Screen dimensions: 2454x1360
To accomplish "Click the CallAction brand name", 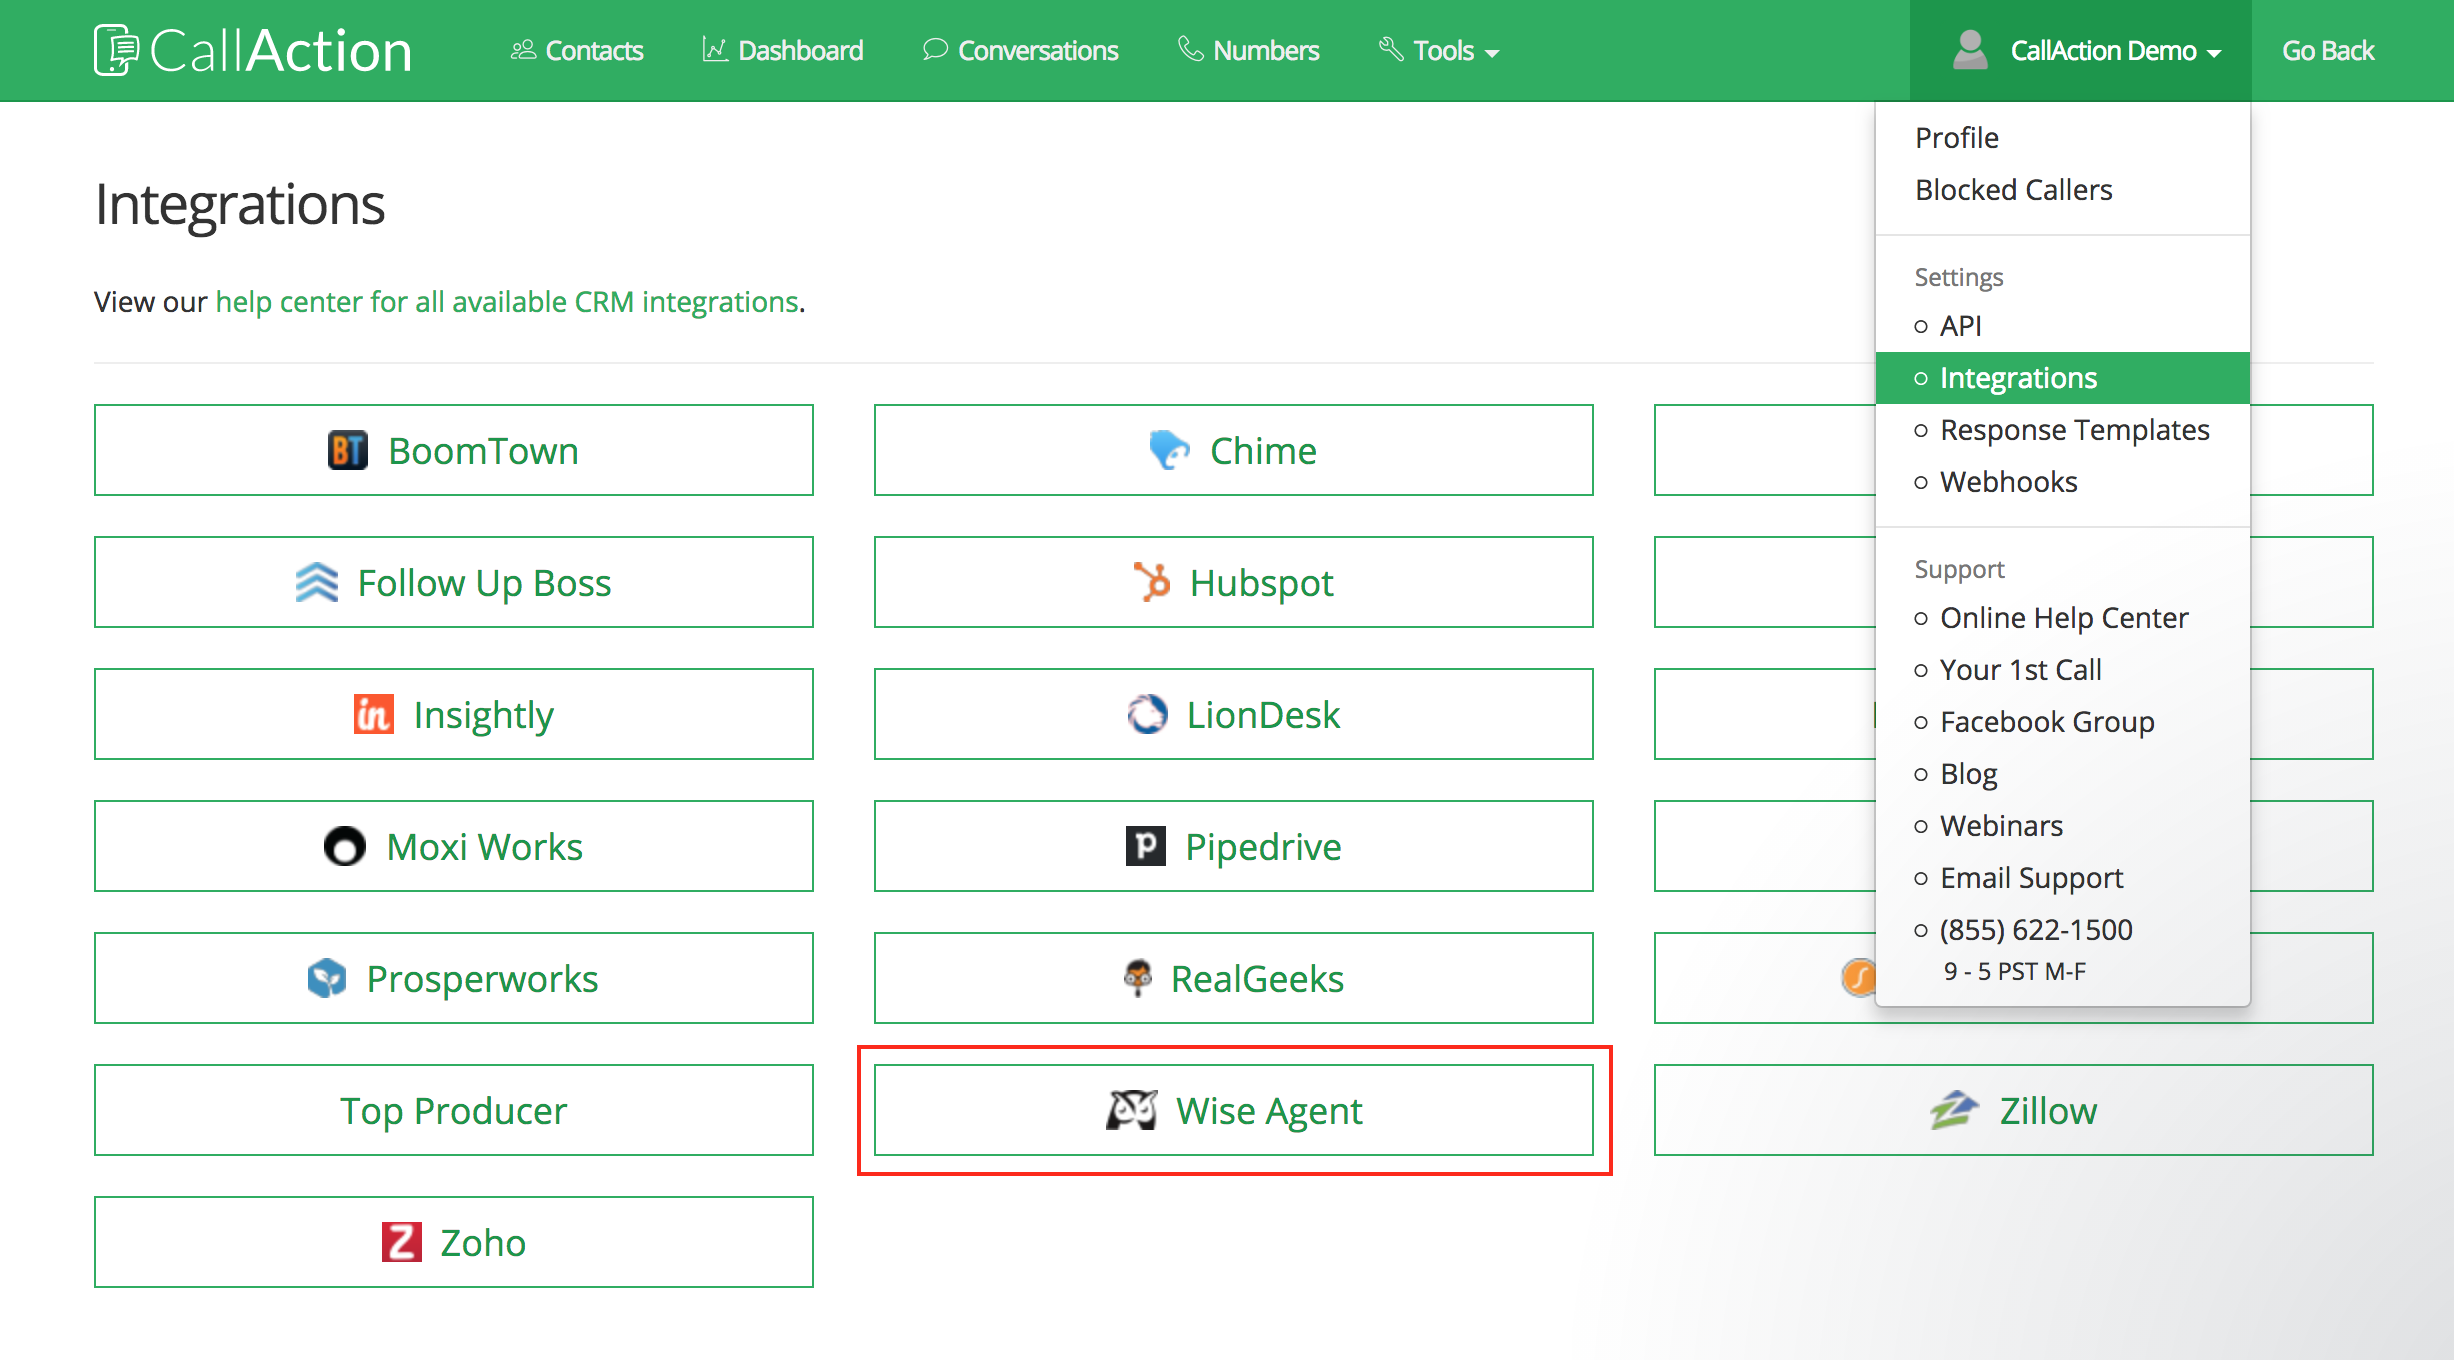I will (x=281, y=50).
